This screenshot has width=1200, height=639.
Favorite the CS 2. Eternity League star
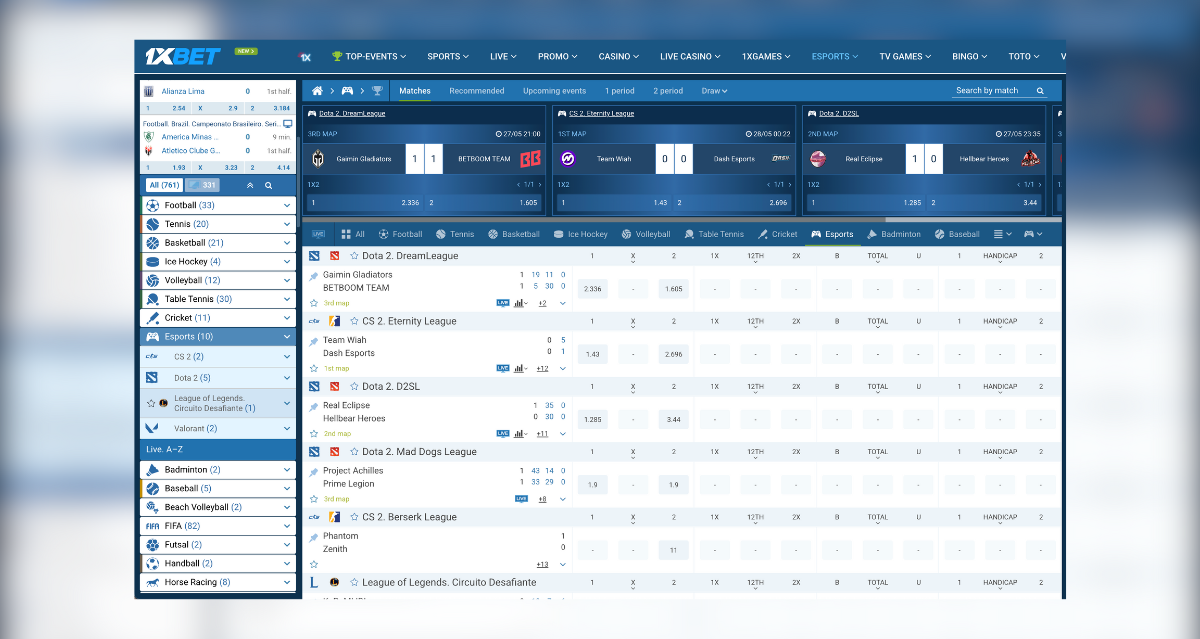(354, 321)
